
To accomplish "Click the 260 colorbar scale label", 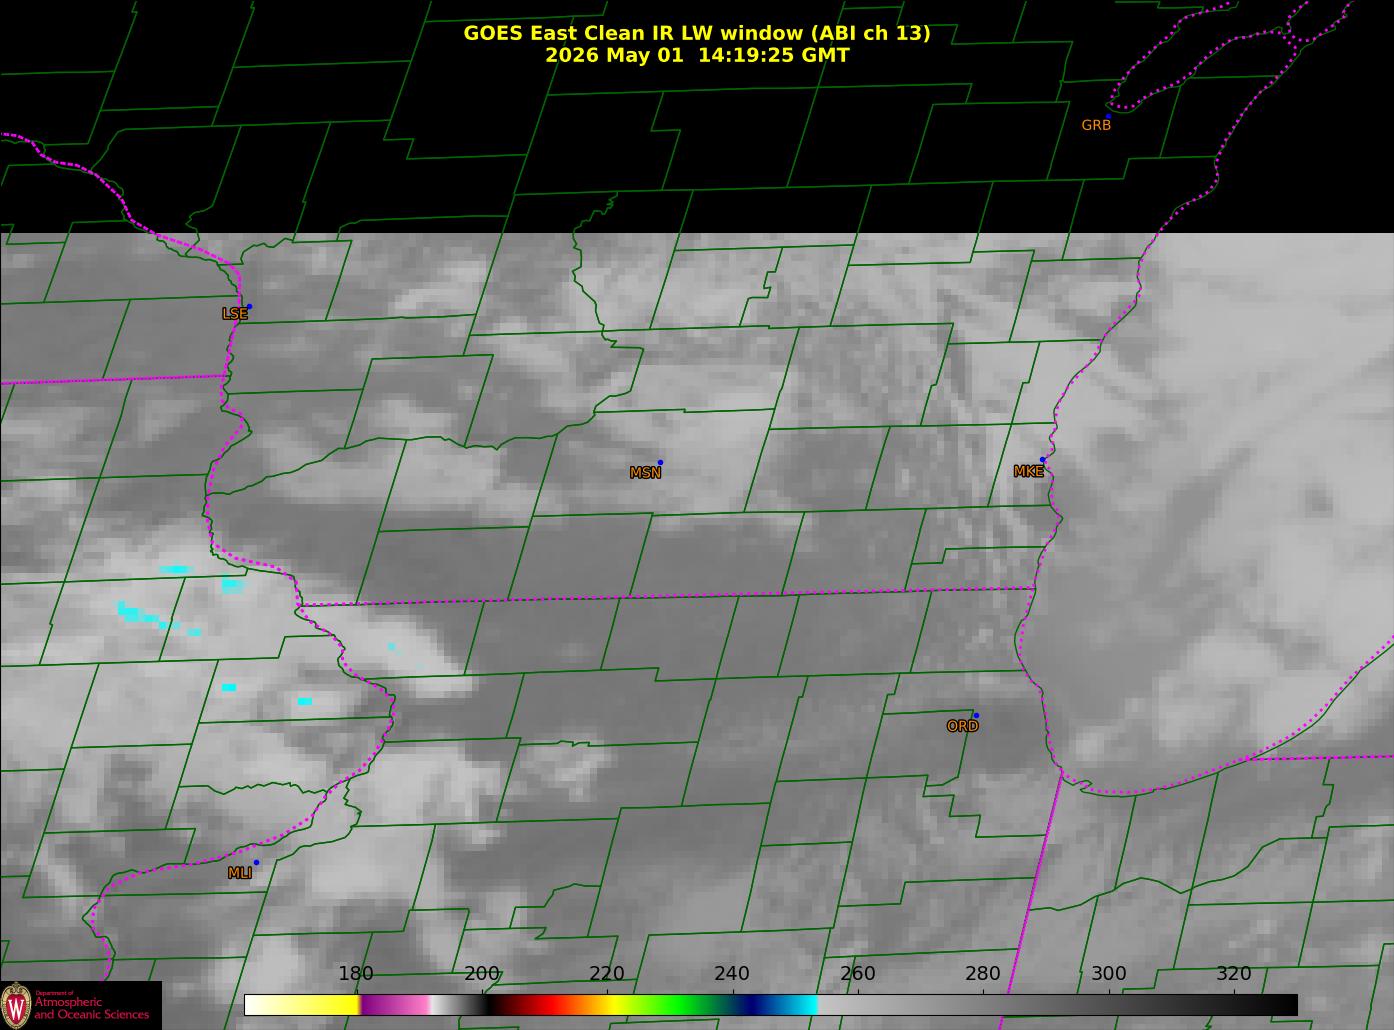I will tap(857, 974).
